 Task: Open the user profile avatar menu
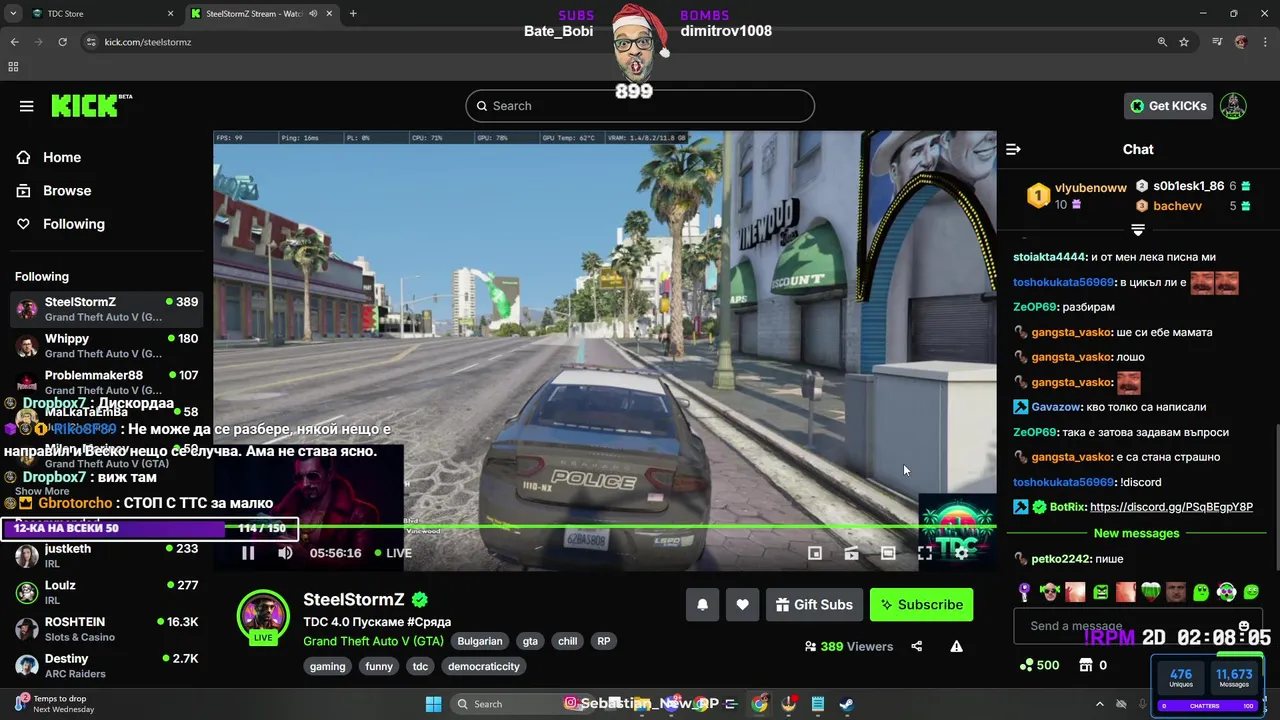click(x=1233, y=106)
